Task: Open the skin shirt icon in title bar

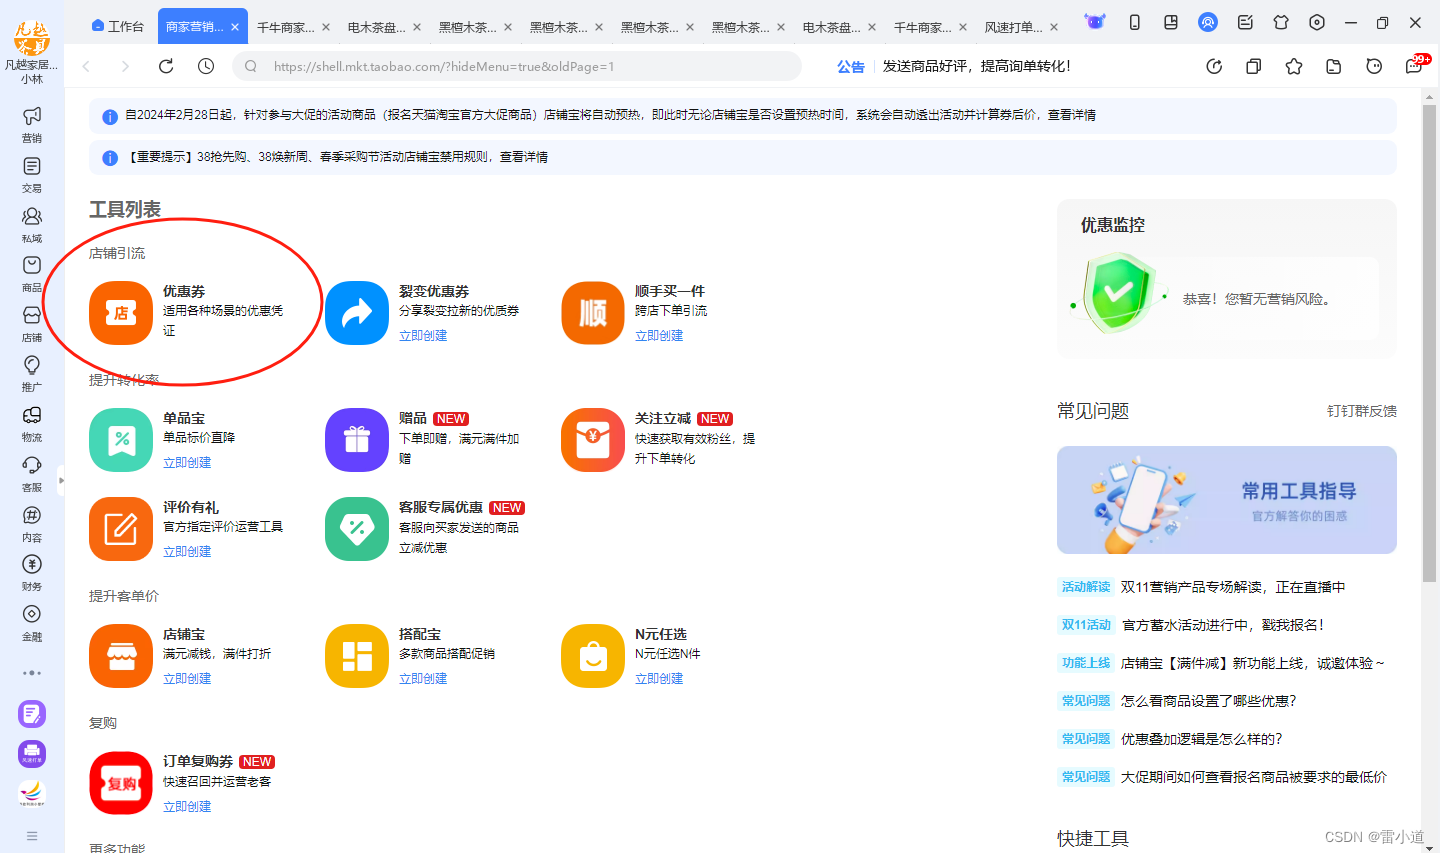Action: coord(1281,22)
